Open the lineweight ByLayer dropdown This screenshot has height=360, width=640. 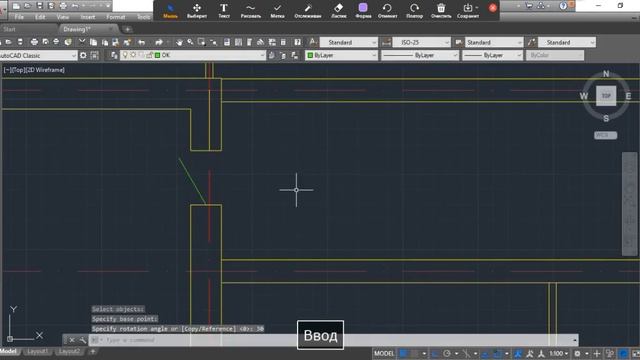tap(492, 55)
